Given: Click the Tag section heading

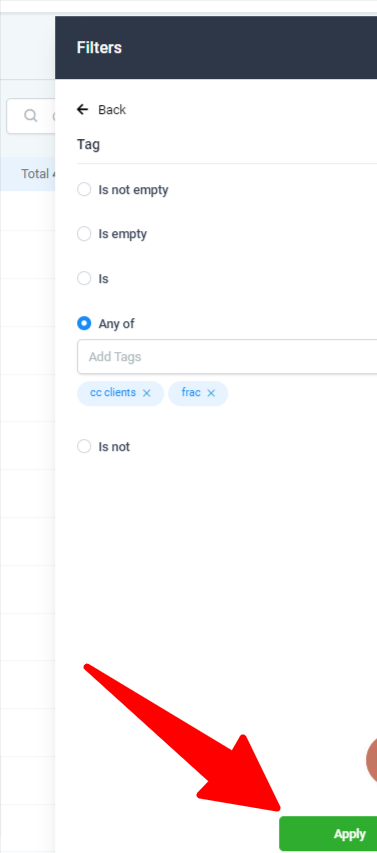Looking at the screenshot, I should [x=88, y=145].
